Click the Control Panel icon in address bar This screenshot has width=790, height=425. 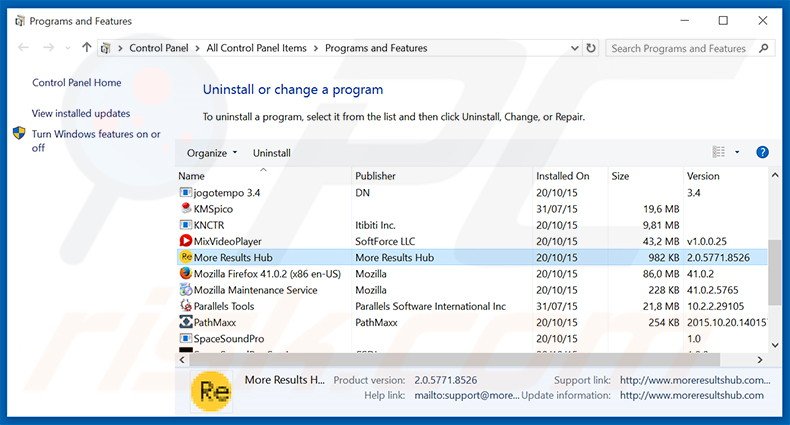point(105,48)
